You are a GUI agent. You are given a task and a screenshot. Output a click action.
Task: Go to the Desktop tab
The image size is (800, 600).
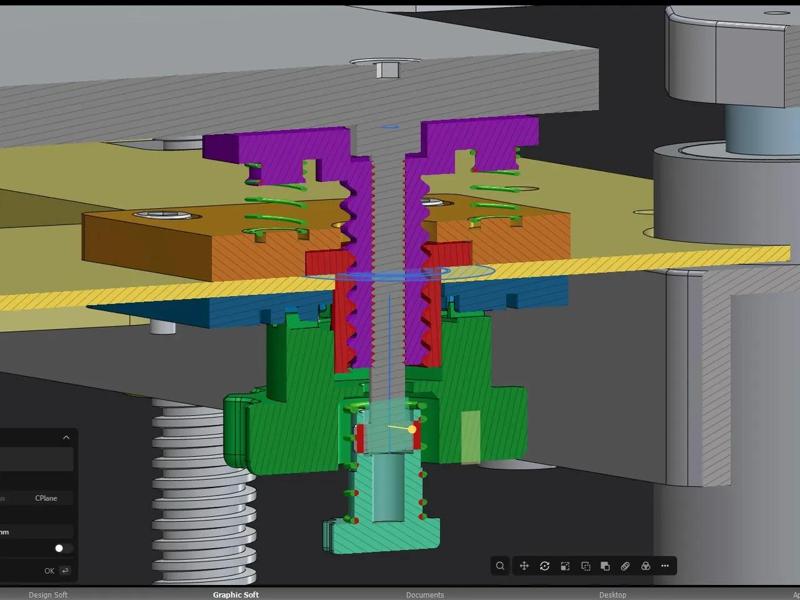pos(613,595)
